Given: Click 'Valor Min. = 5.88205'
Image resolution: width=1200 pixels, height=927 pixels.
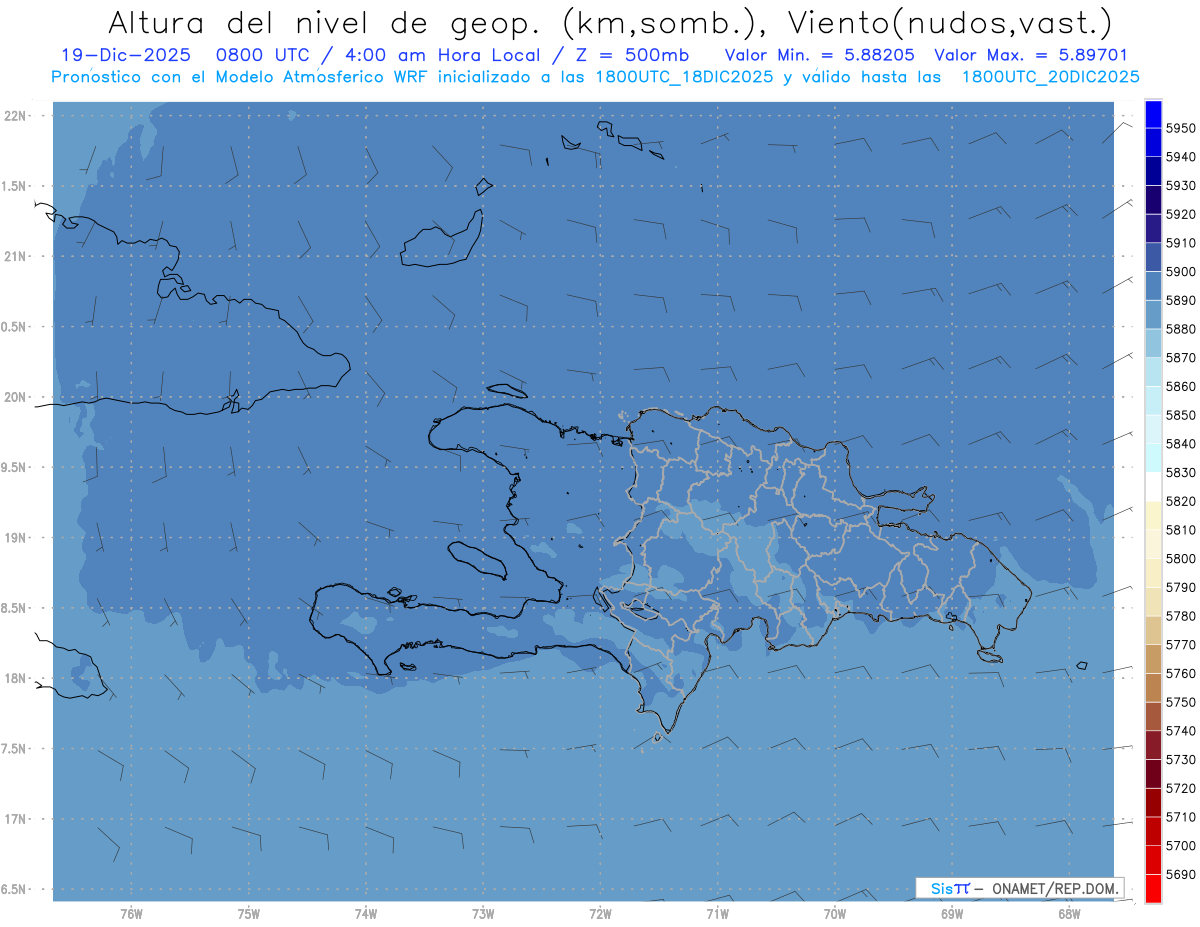Looking at the screenshot, I should (820, 55).
